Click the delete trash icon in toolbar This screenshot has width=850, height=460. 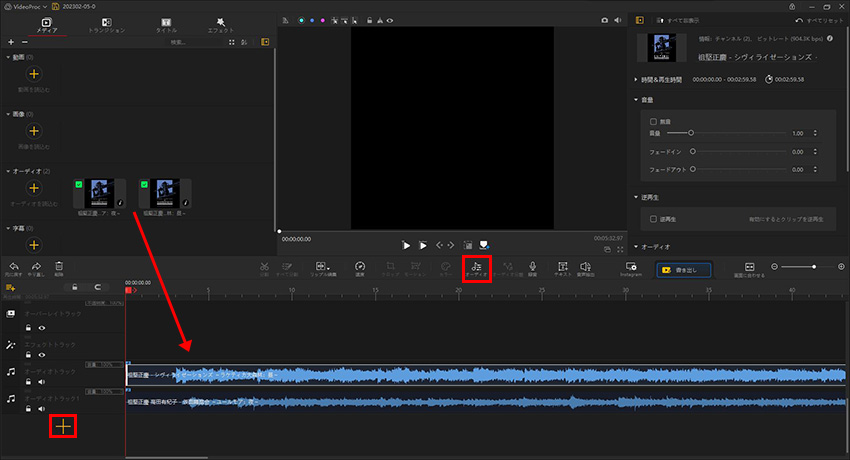tap(59, 267)
